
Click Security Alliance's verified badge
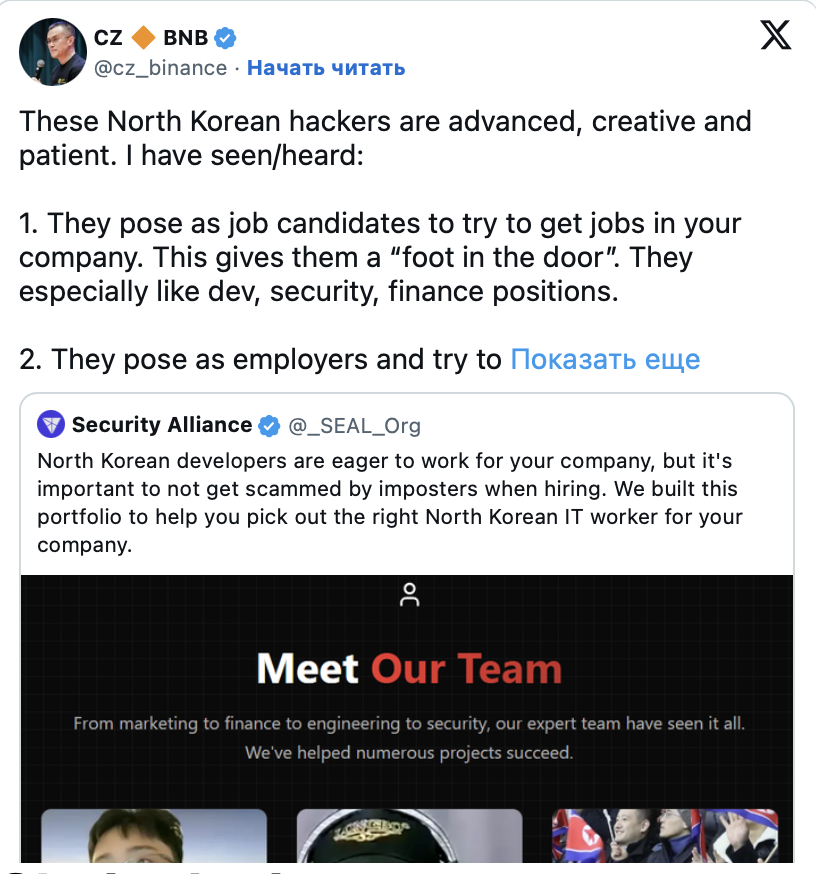269,426
